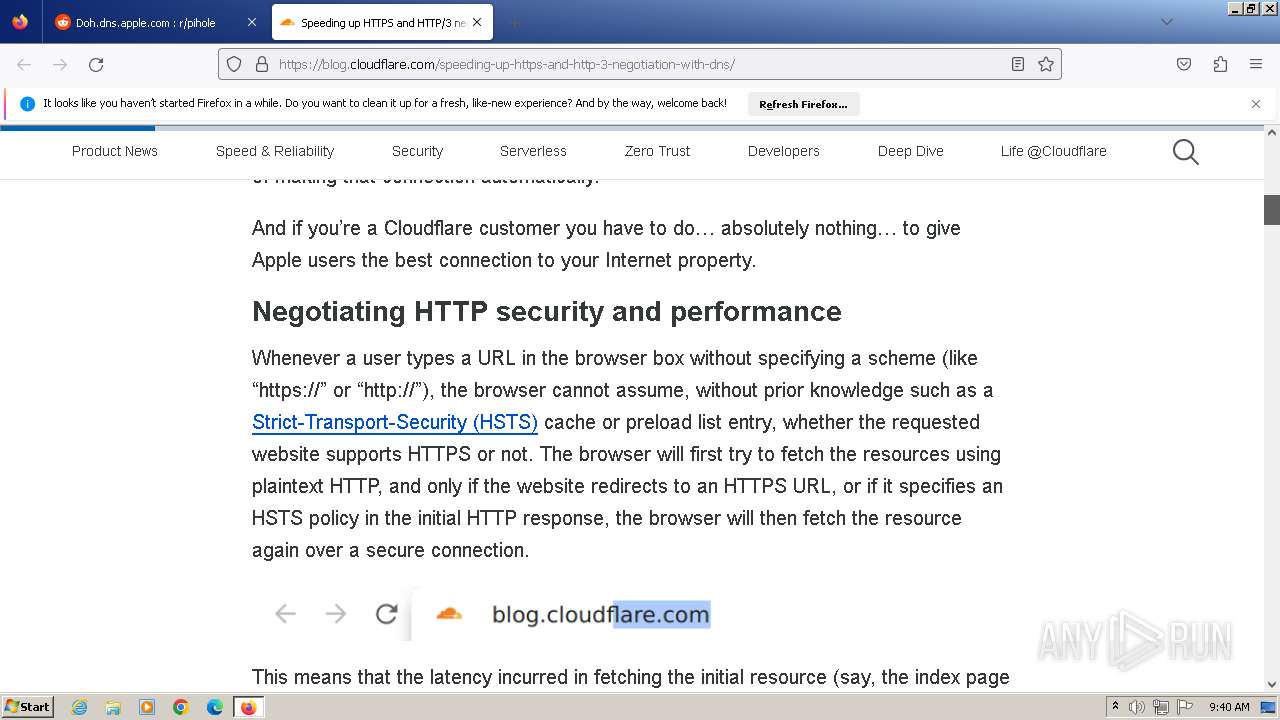Open Serverless category
Viewport: 1280px width, 720px height.
coord(533,151)
